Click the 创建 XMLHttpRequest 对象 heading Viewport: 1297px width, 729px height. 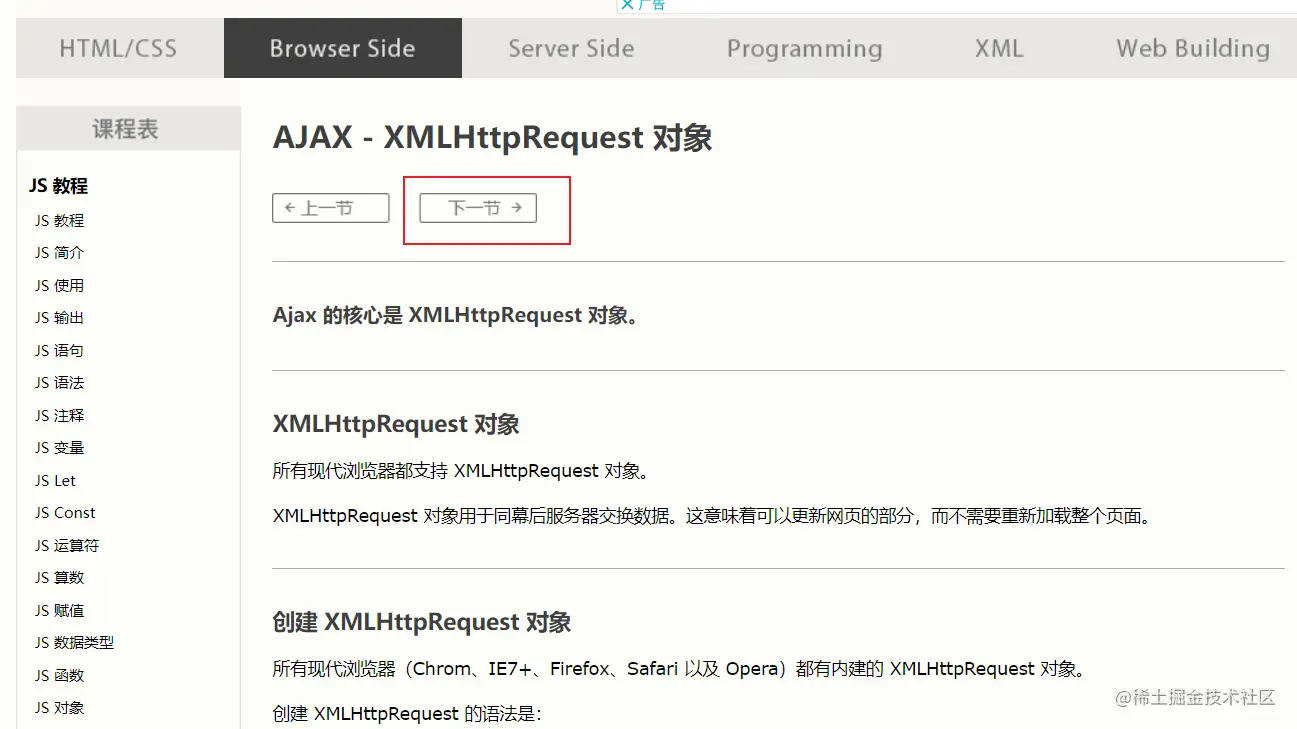click(422, 622)
